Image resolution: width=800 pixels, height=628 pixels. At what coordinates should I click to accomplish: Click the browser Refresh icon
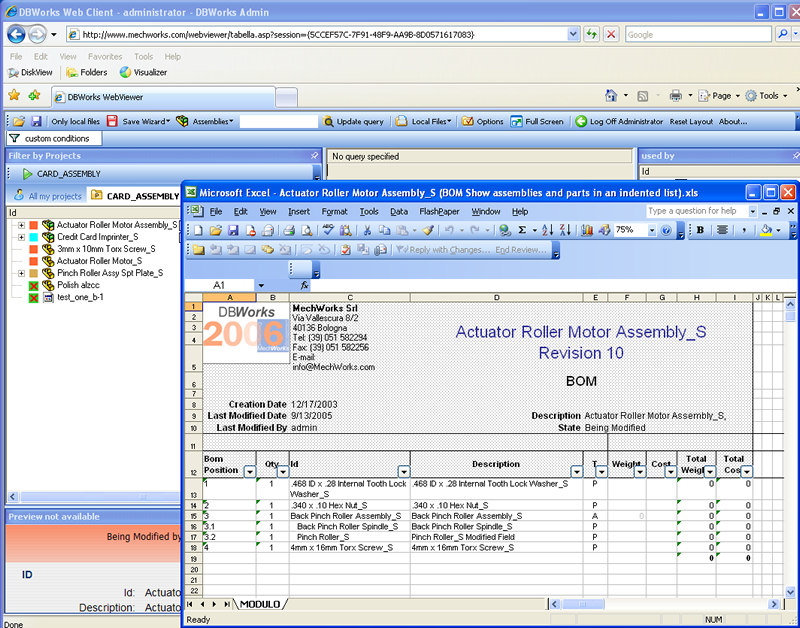pyautogui.click(x=591, y=34)
